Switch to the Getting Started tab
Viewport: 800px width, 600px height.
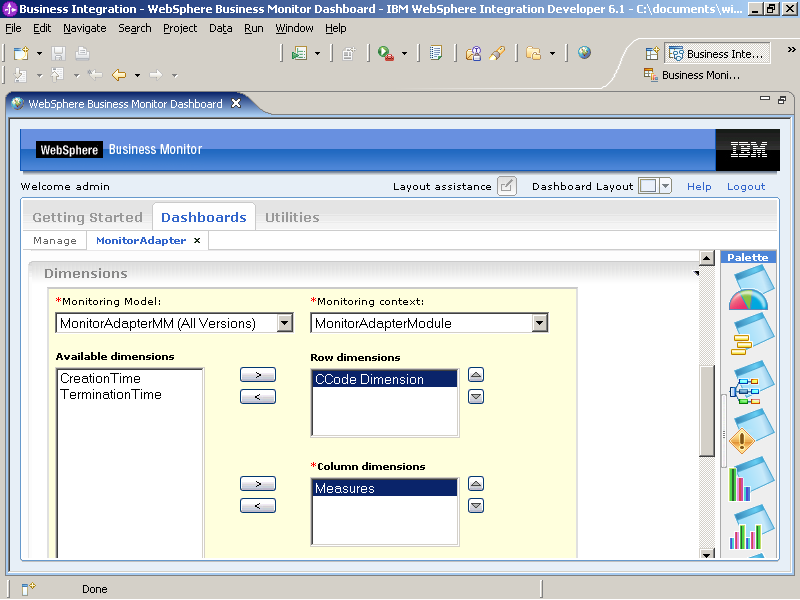[x=88, y=217]
